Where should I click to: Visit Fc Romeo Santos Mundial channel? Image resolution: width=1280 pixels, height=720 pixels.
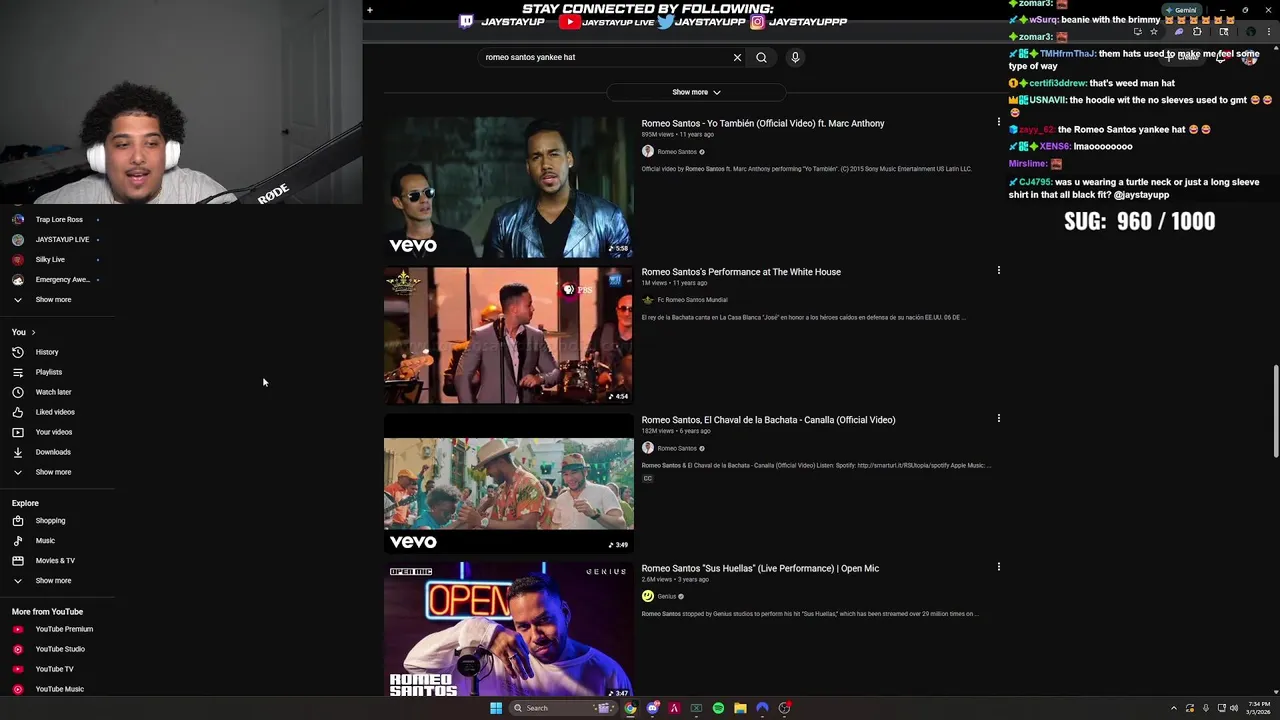pos(692,300)
